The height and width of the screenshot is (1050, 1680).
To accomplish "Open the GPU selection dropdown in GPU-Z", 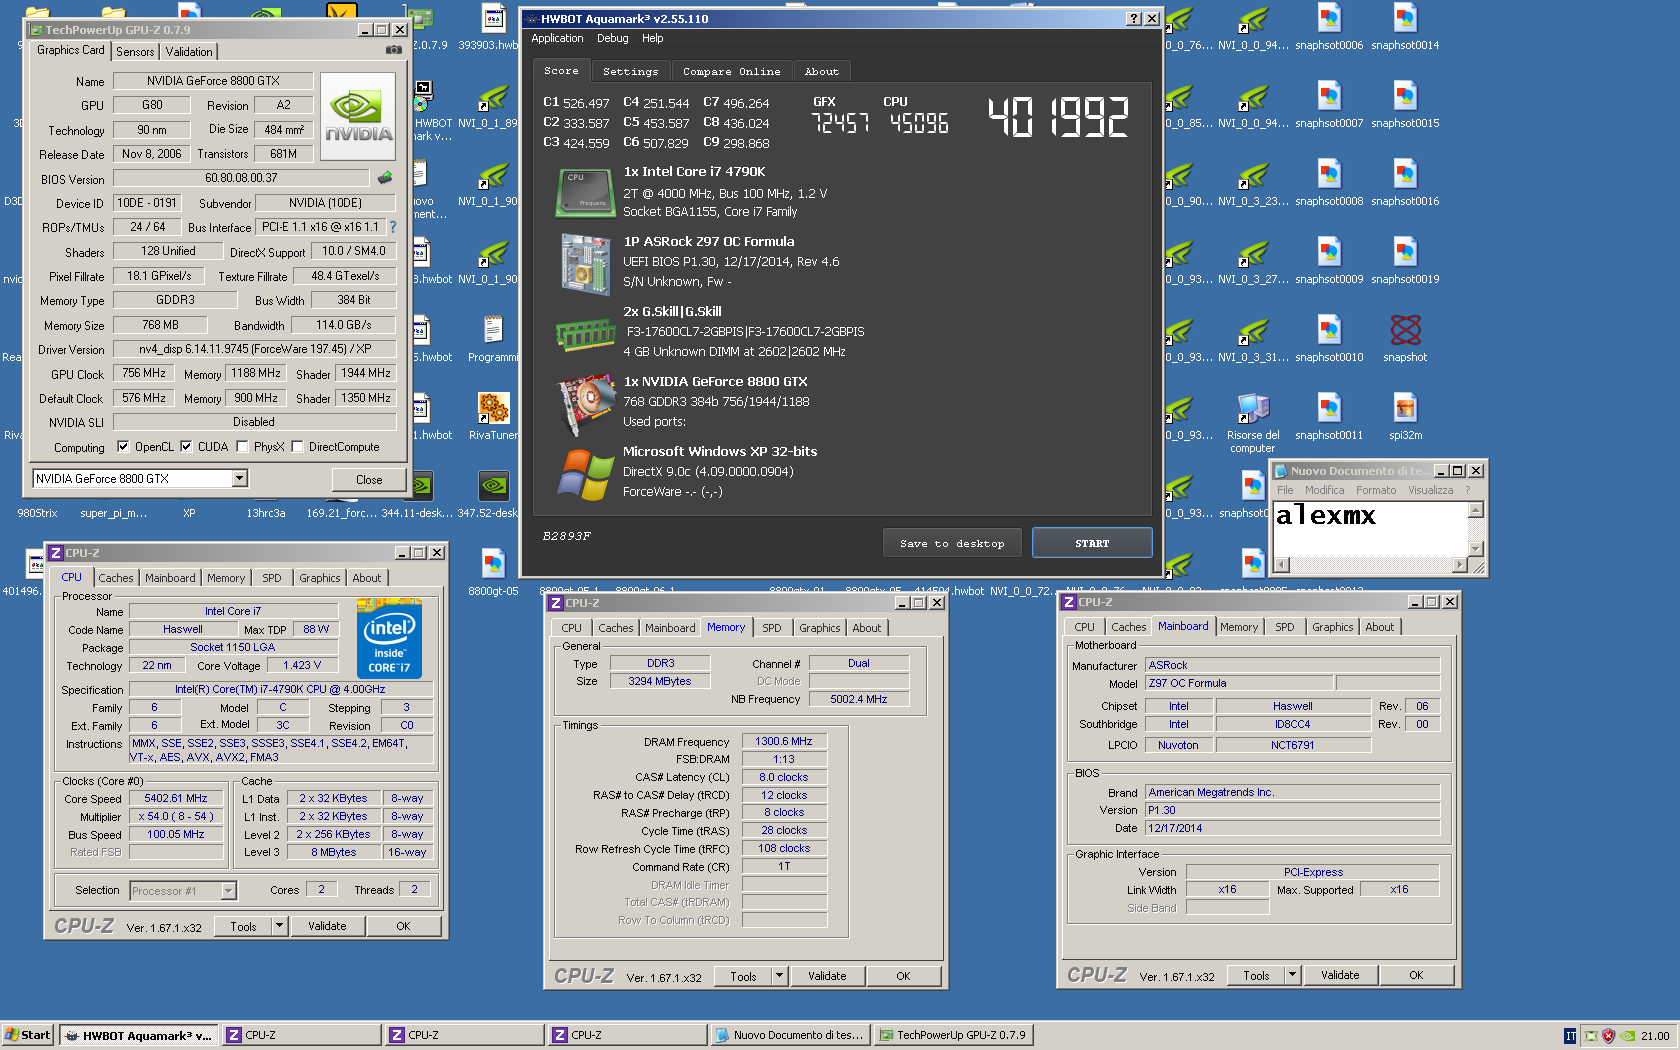I will tap(240, 479).
